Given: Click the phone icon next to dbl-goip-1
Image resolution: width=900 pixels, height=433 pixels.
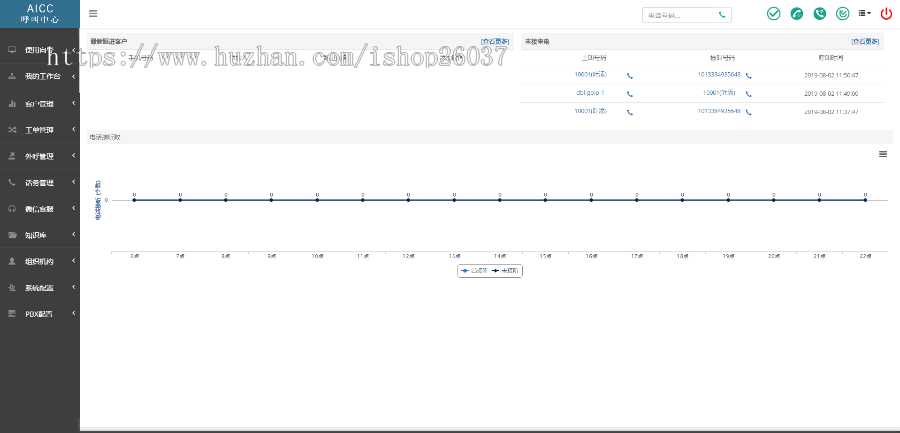Looking at the screenshot, I should [x=630, y=94].
